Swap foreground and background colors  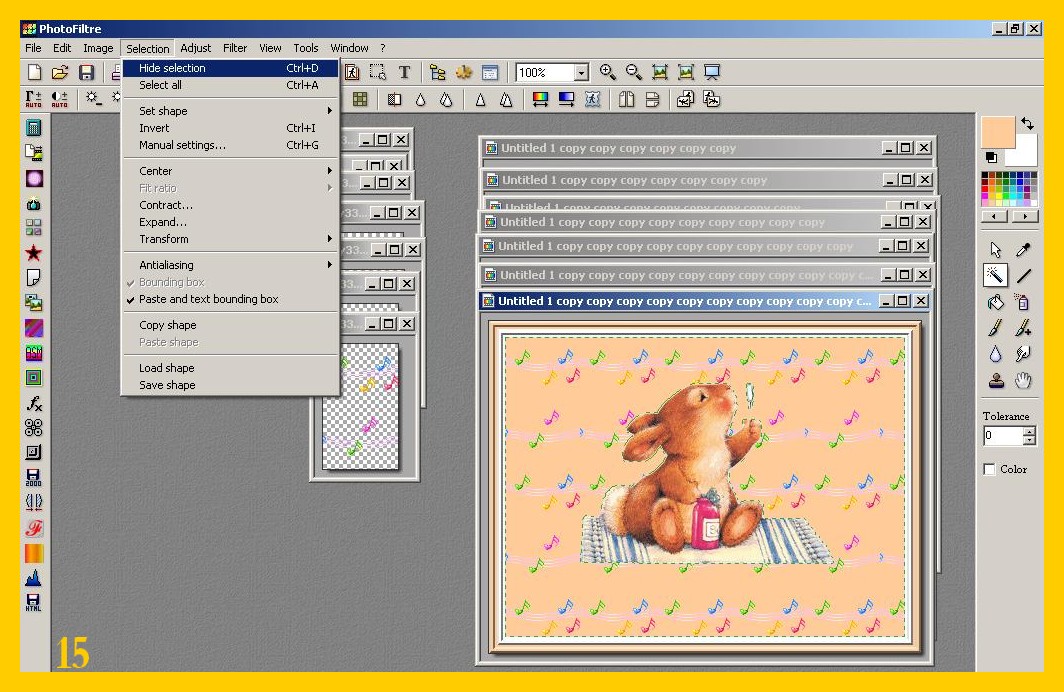(1027, 124)
